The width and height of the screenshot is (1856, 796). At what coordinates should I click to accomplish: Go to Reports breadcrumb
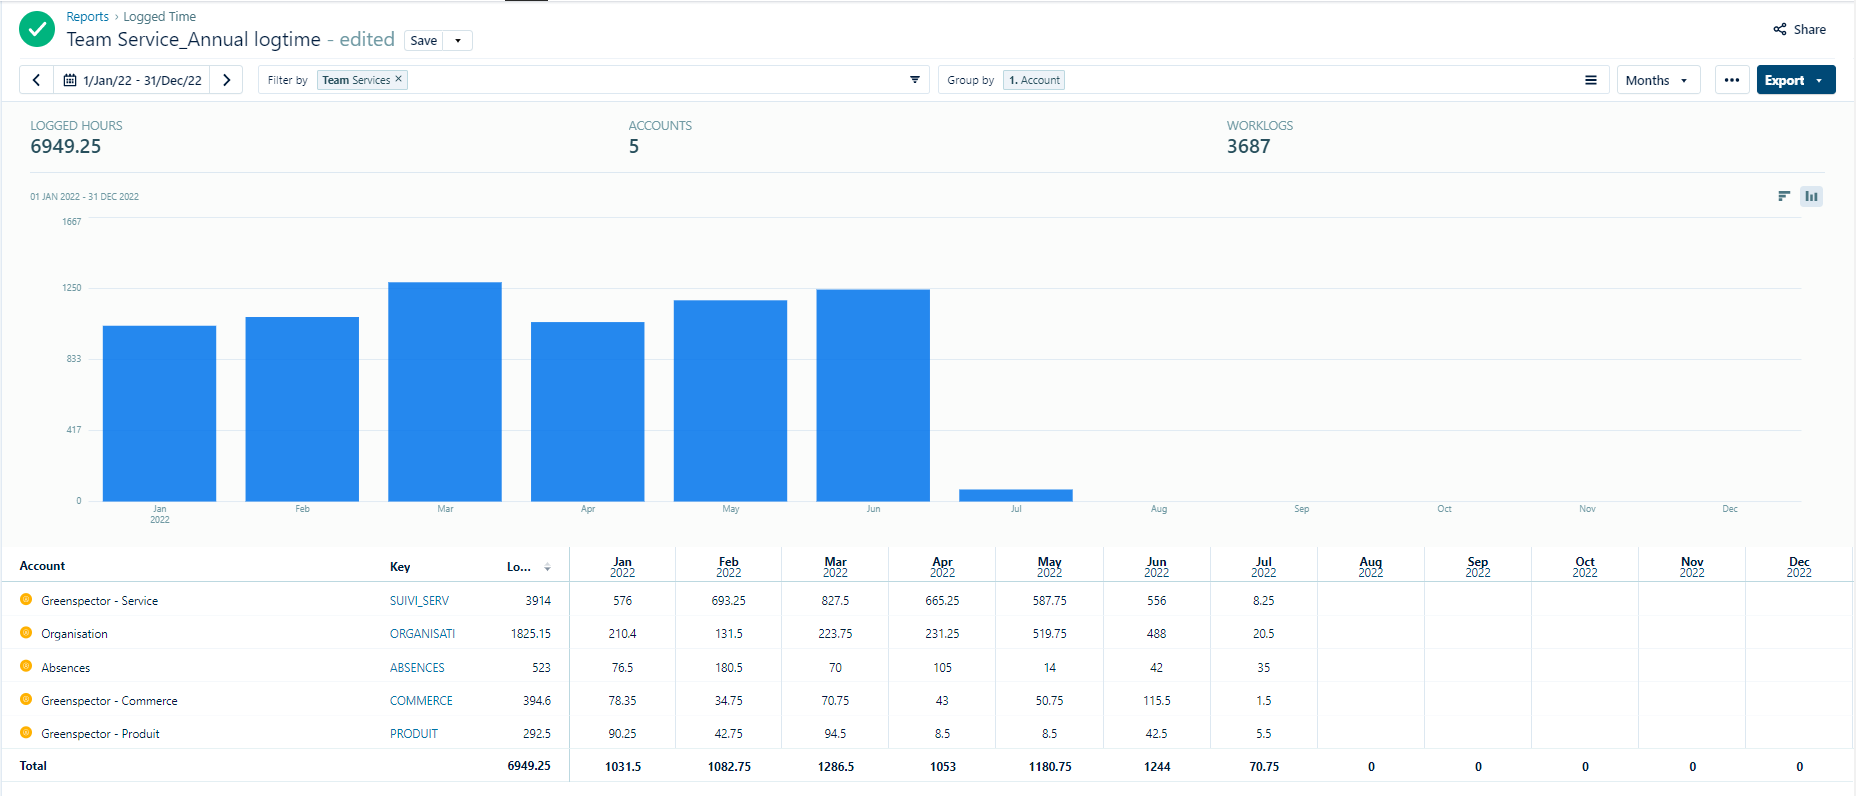pyautogui.click(x=87, y=17)
